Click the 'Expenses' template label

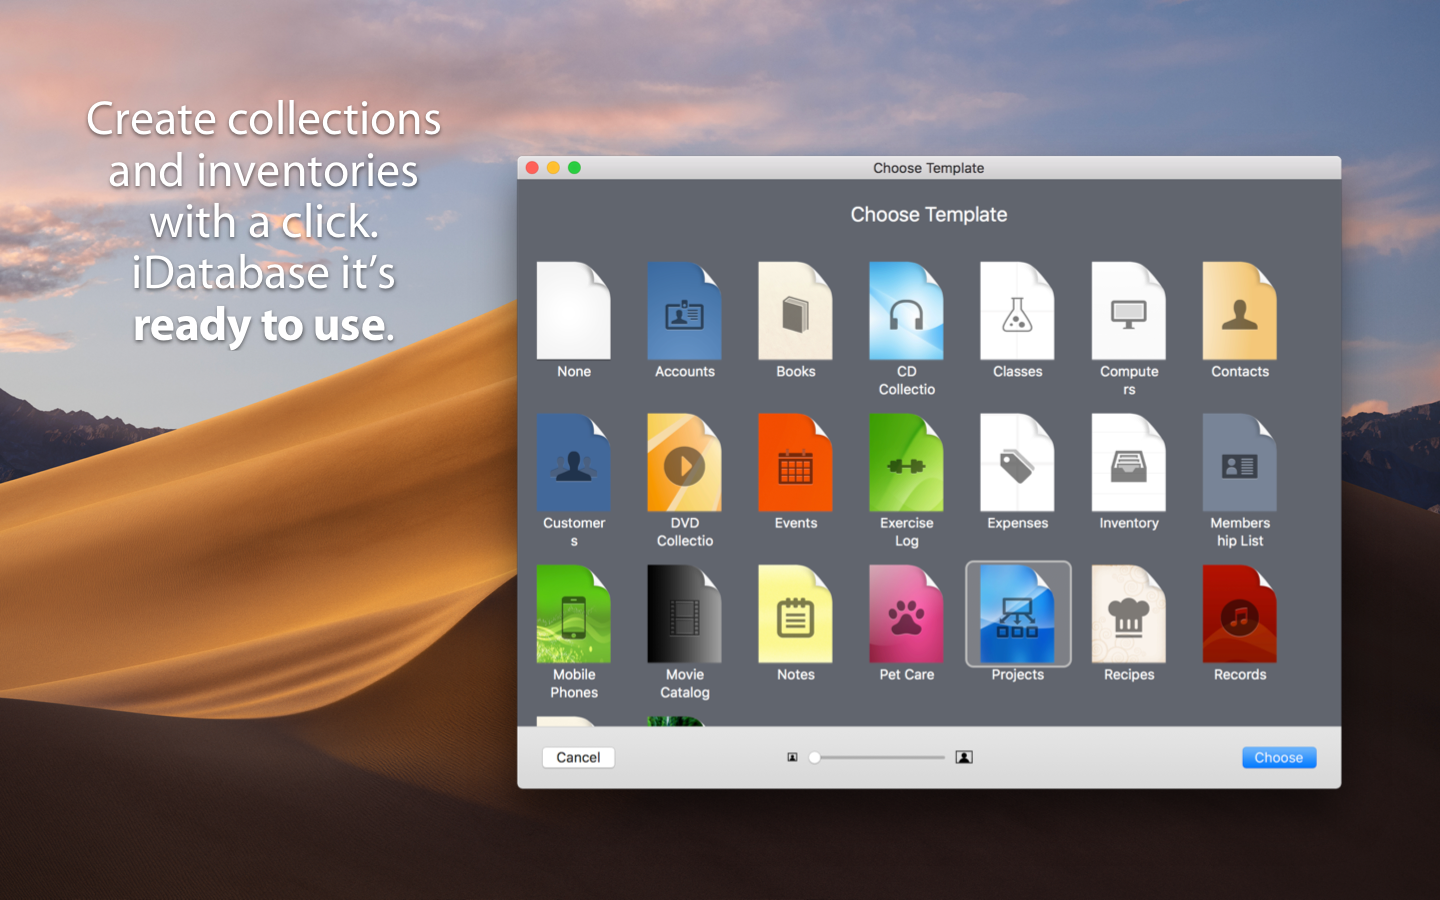1018,523
